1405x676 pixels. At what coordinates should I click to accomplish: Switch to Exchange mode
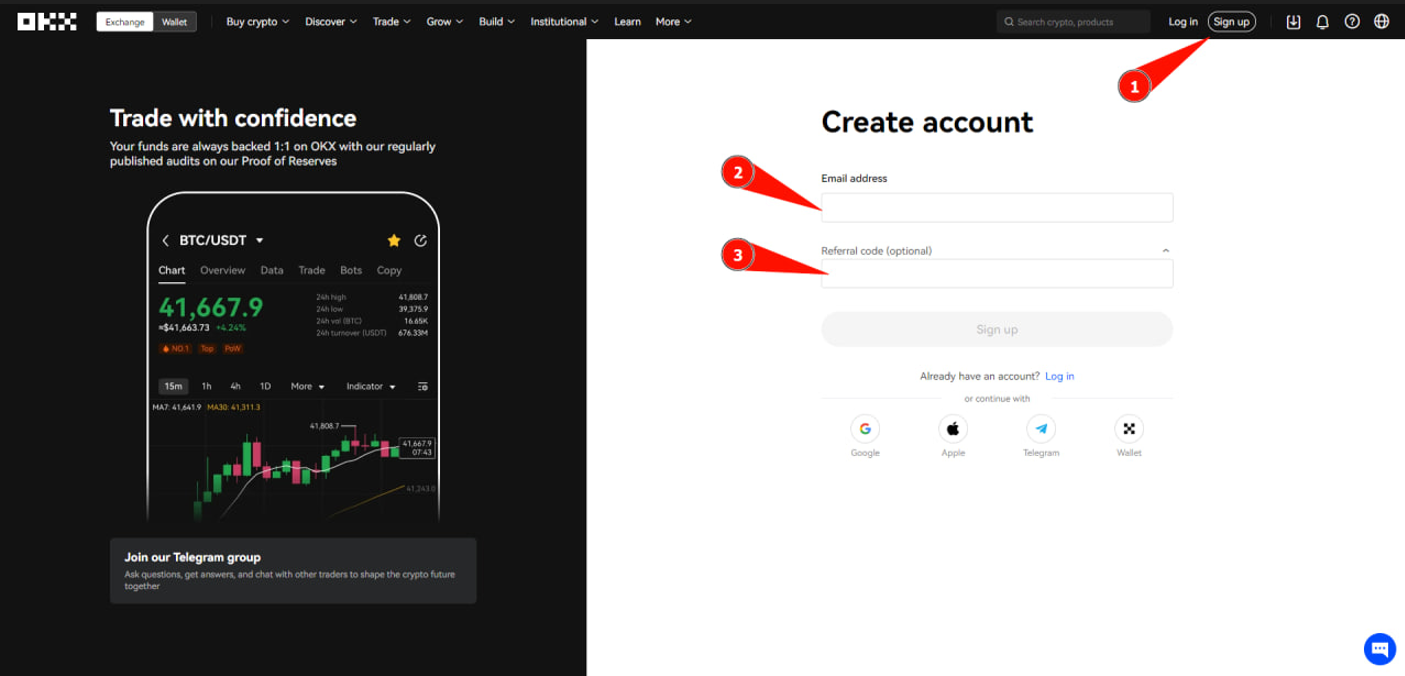(124, 20)
